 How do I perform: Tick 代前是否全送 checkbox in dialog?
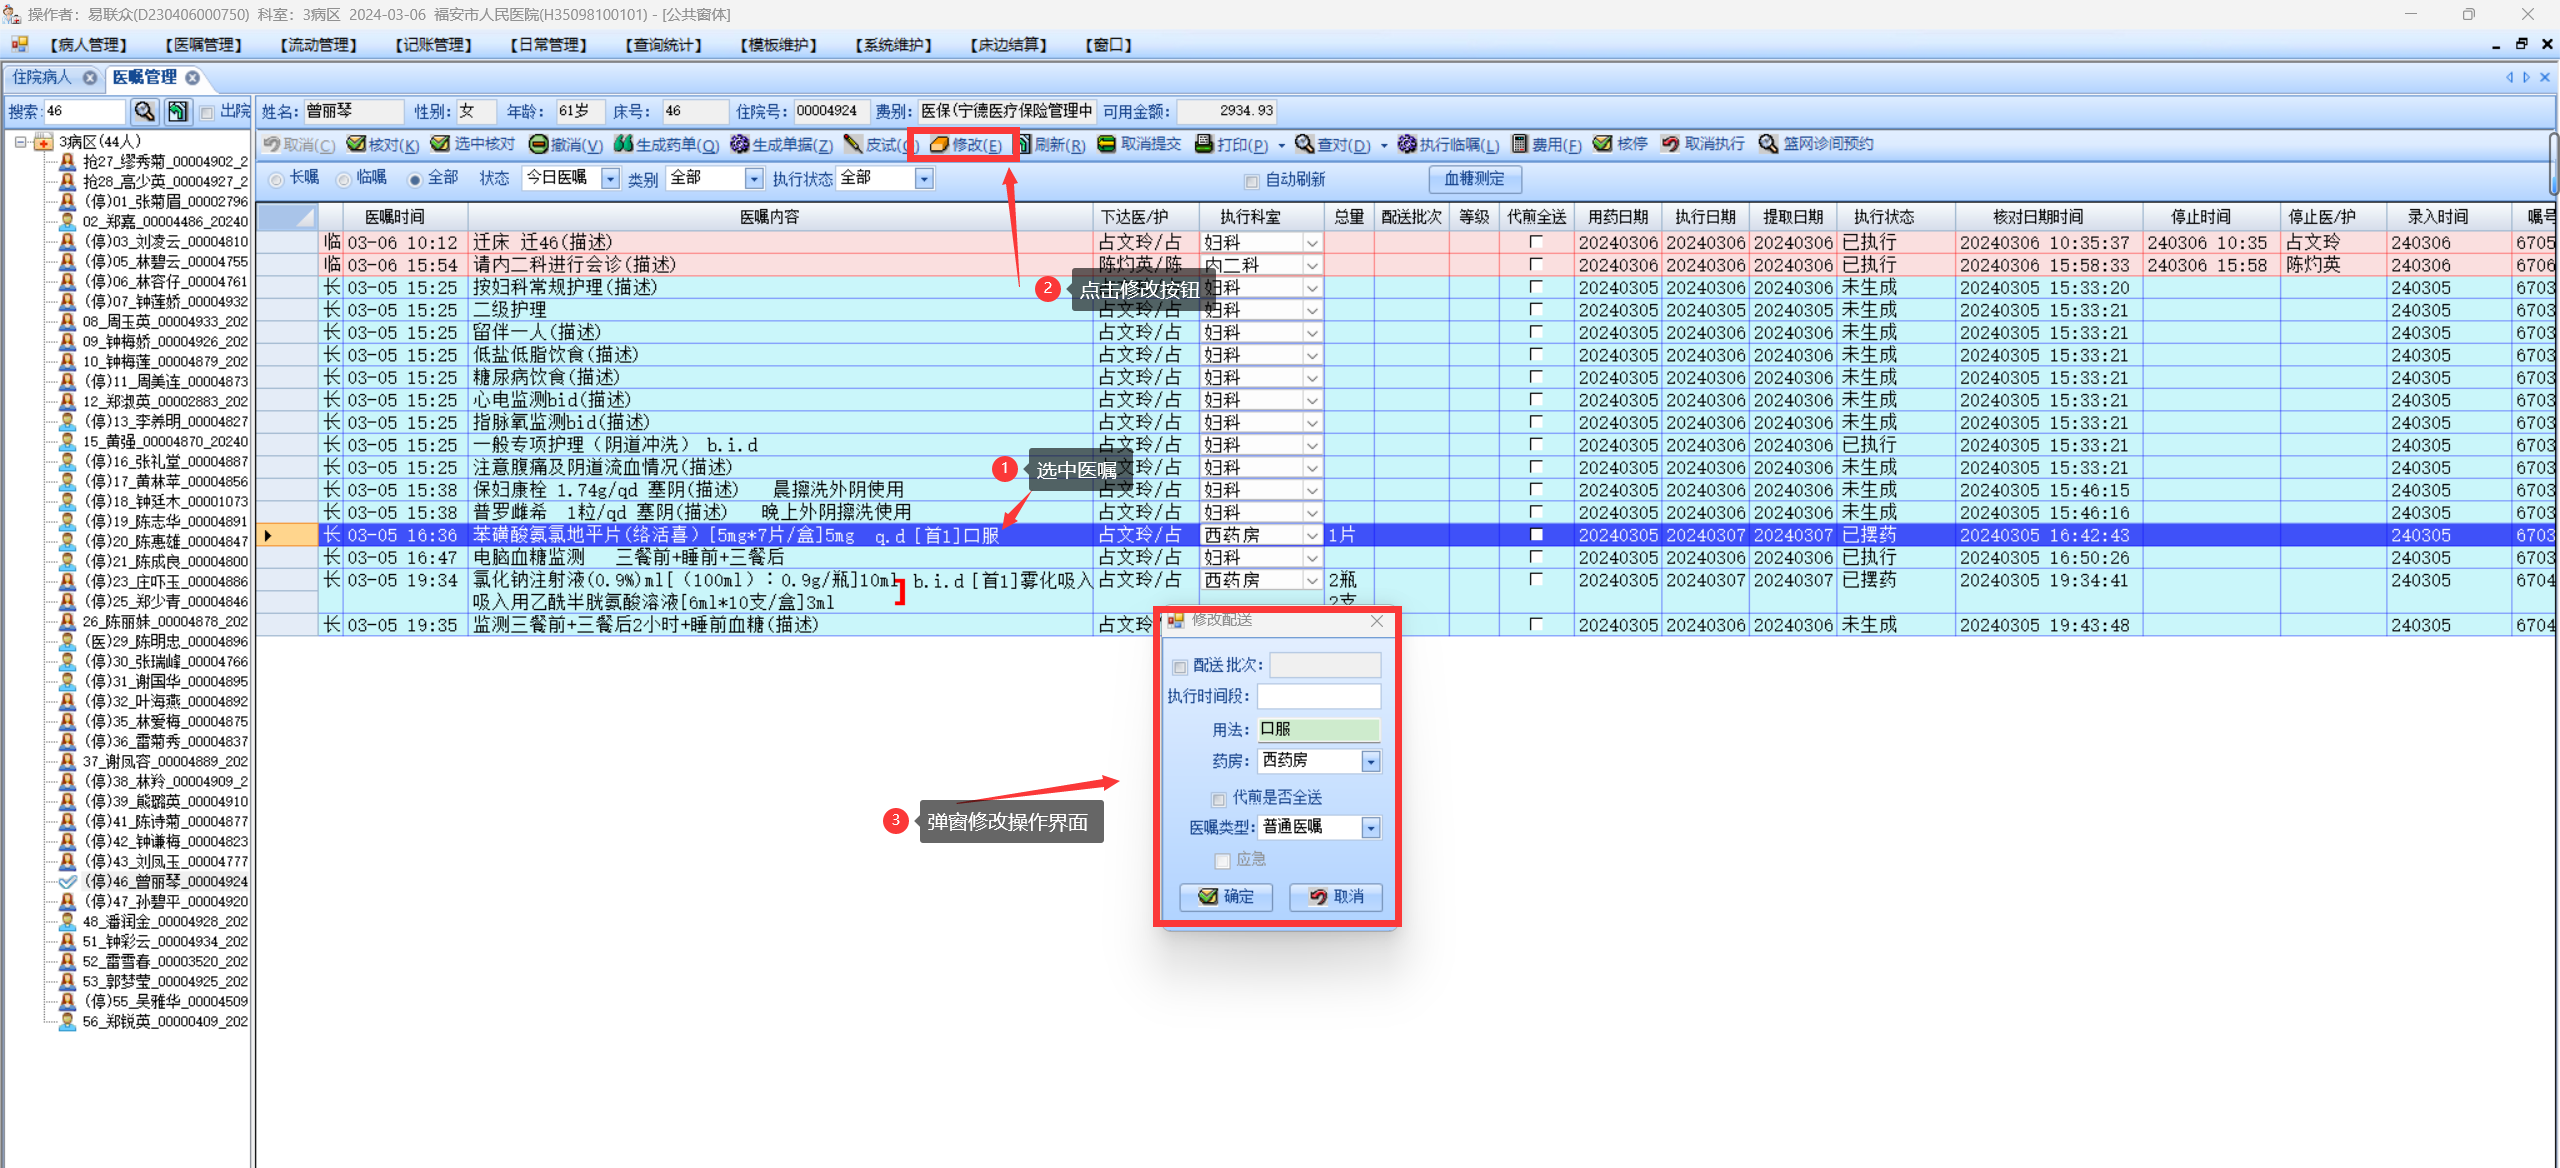point(1218,799)
